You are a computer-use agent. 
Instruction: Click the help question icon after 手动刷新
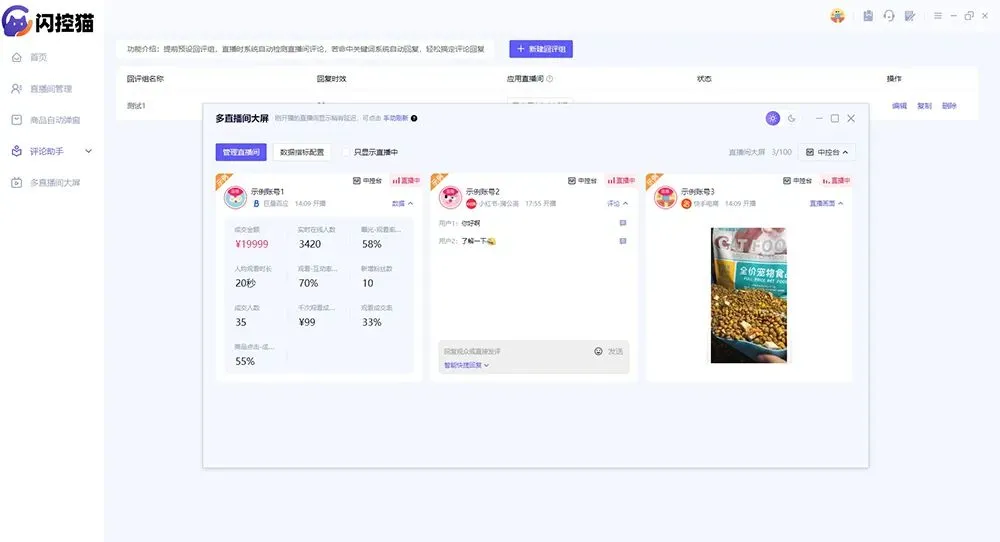414,118
